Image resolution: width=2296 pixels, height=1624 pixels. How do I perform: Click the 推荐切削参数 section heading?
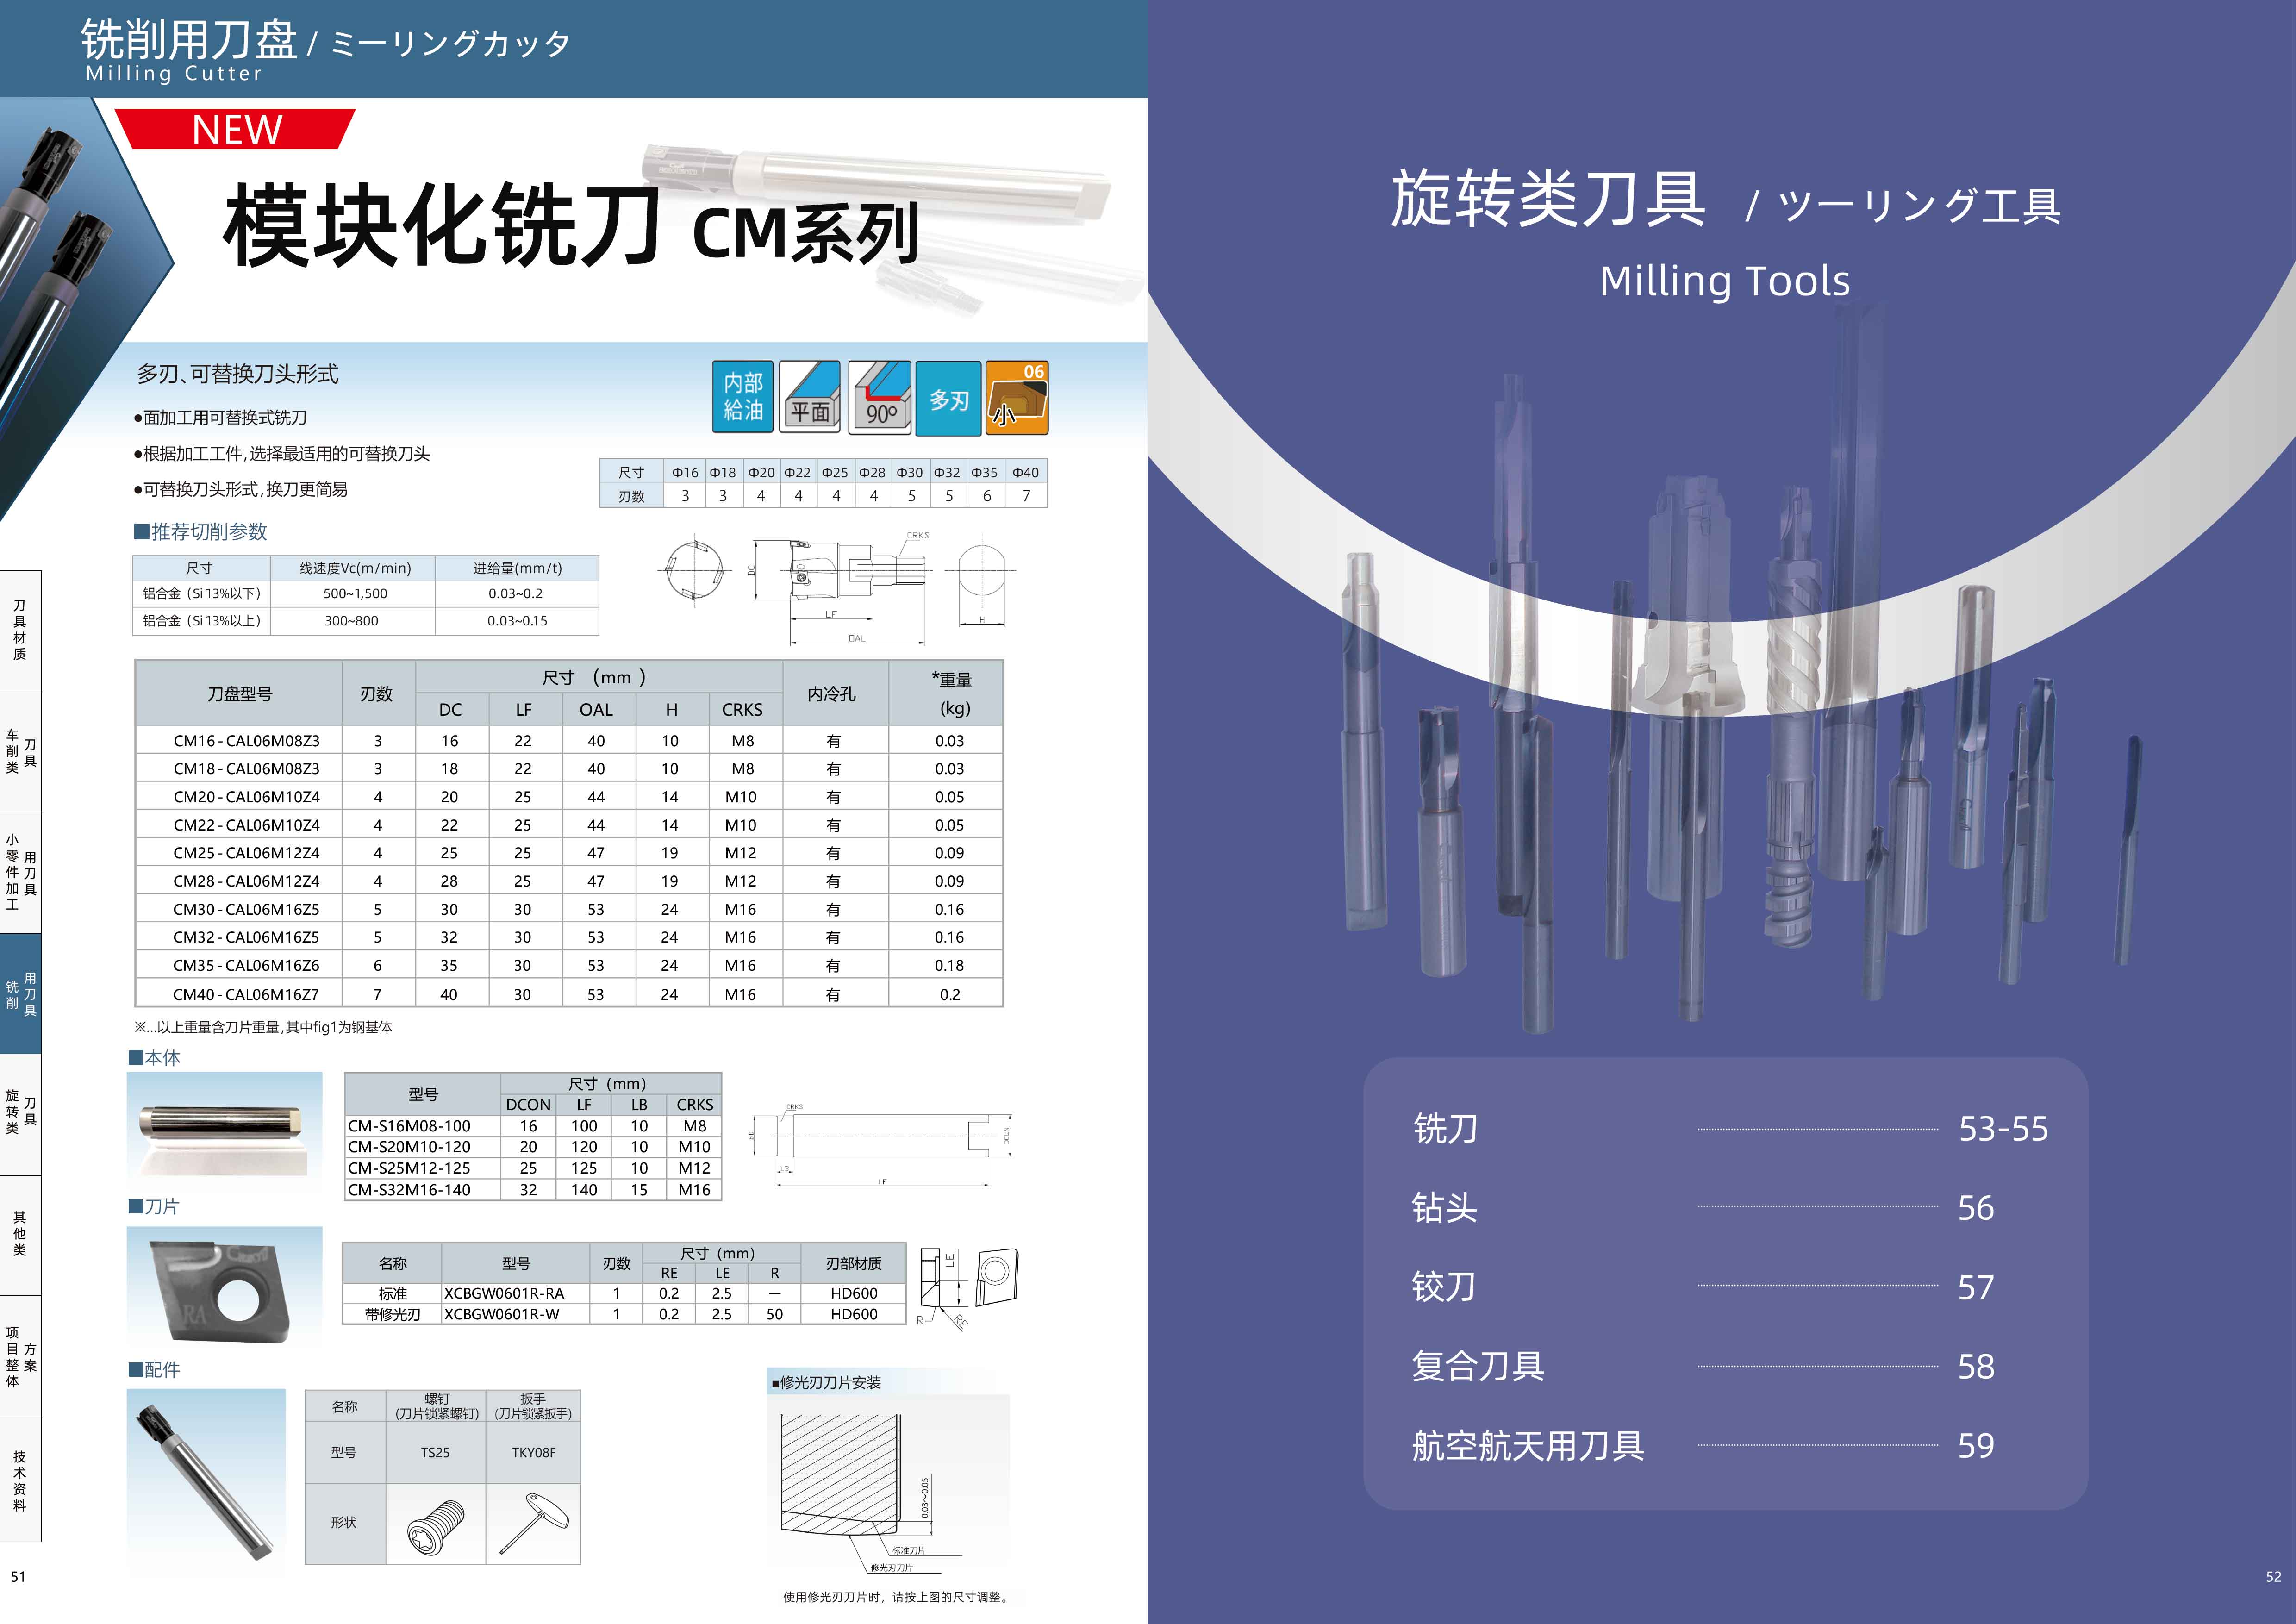coord(201,532)
